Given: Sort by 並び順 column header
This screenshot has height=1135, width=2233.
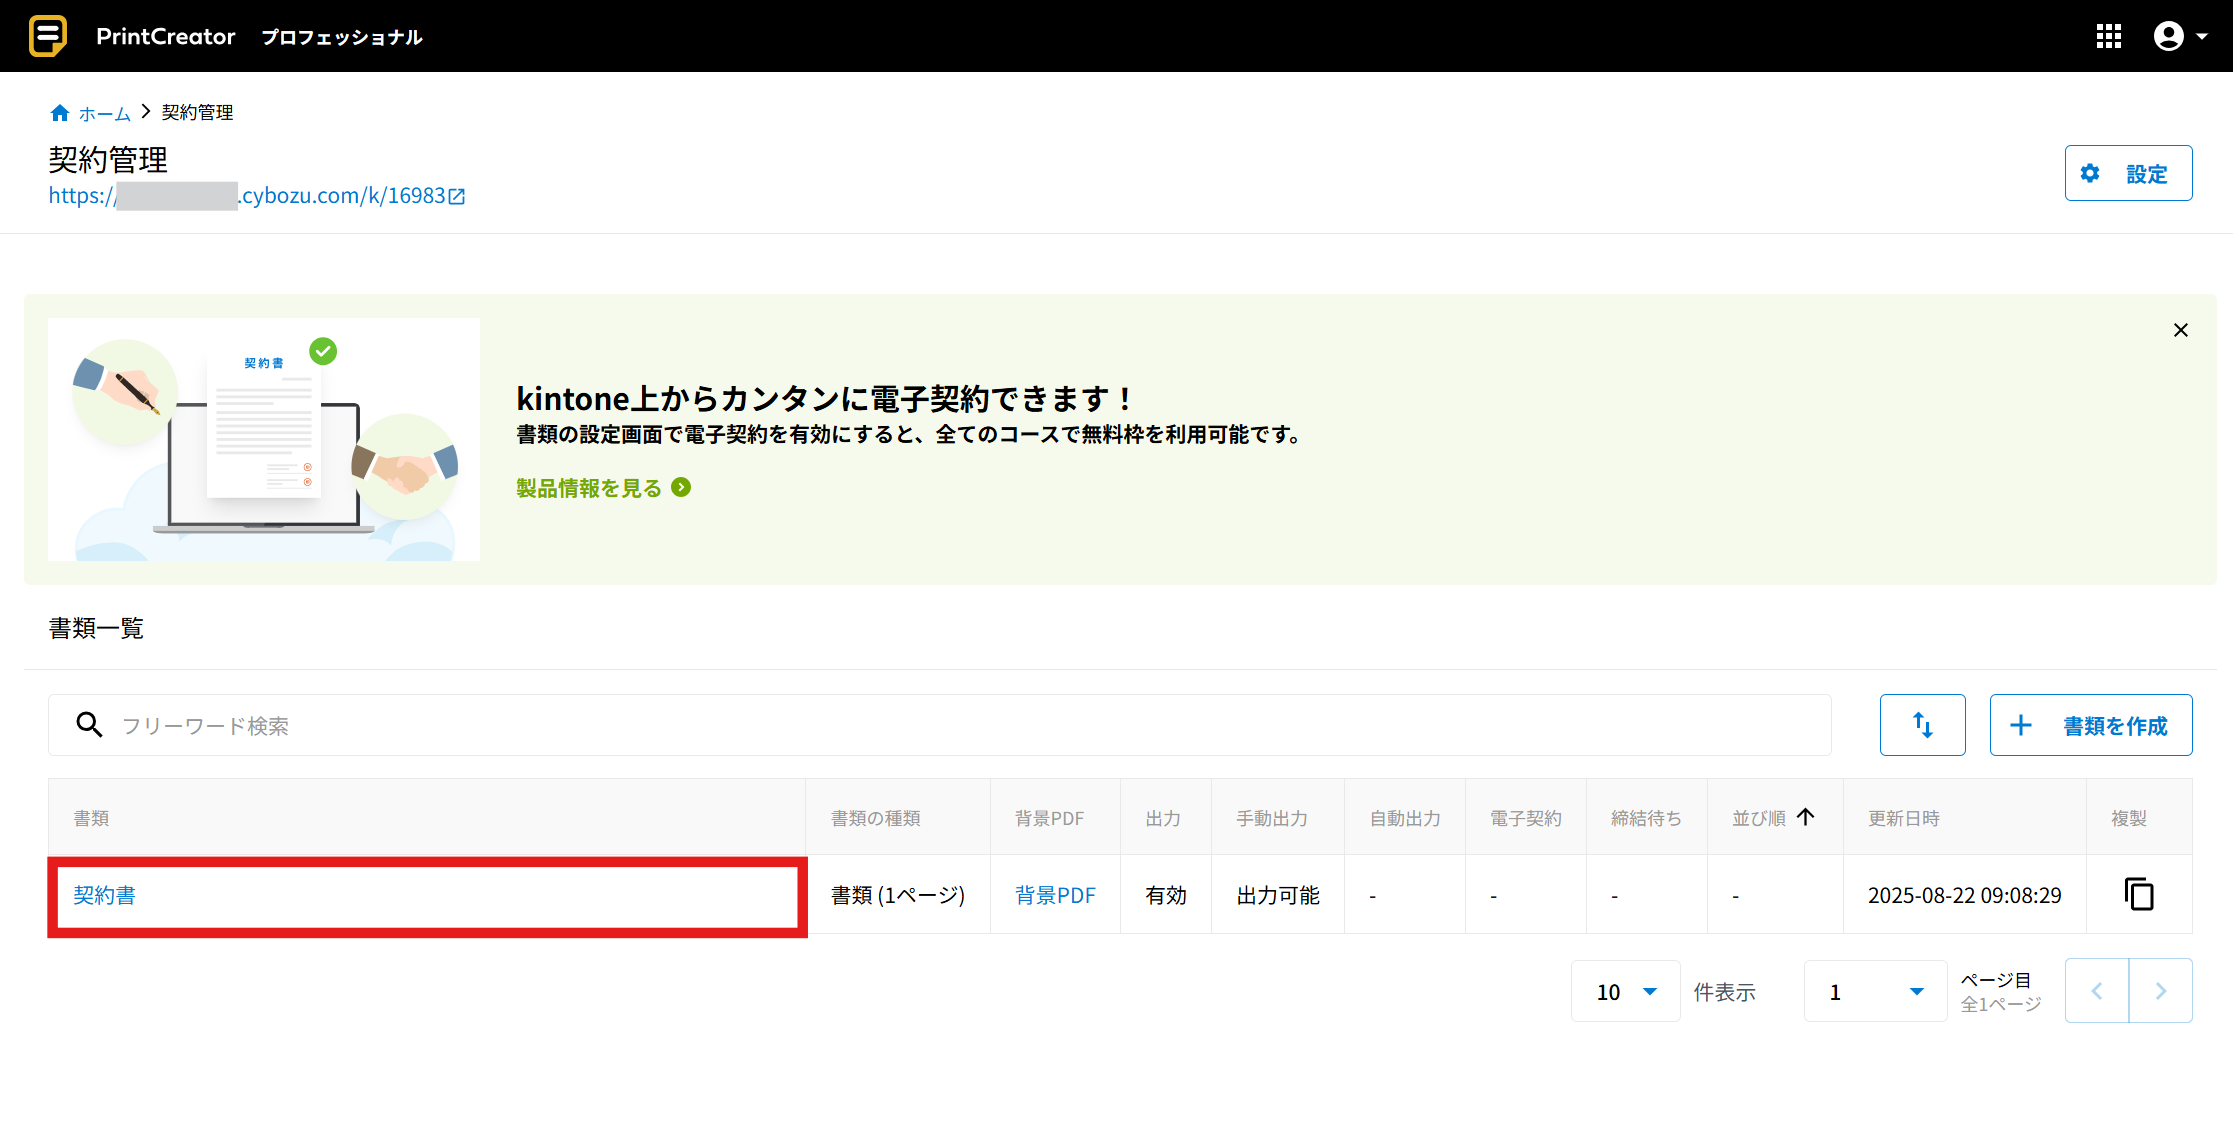Looking at the screenshot, I should [x=1774, y=818].
